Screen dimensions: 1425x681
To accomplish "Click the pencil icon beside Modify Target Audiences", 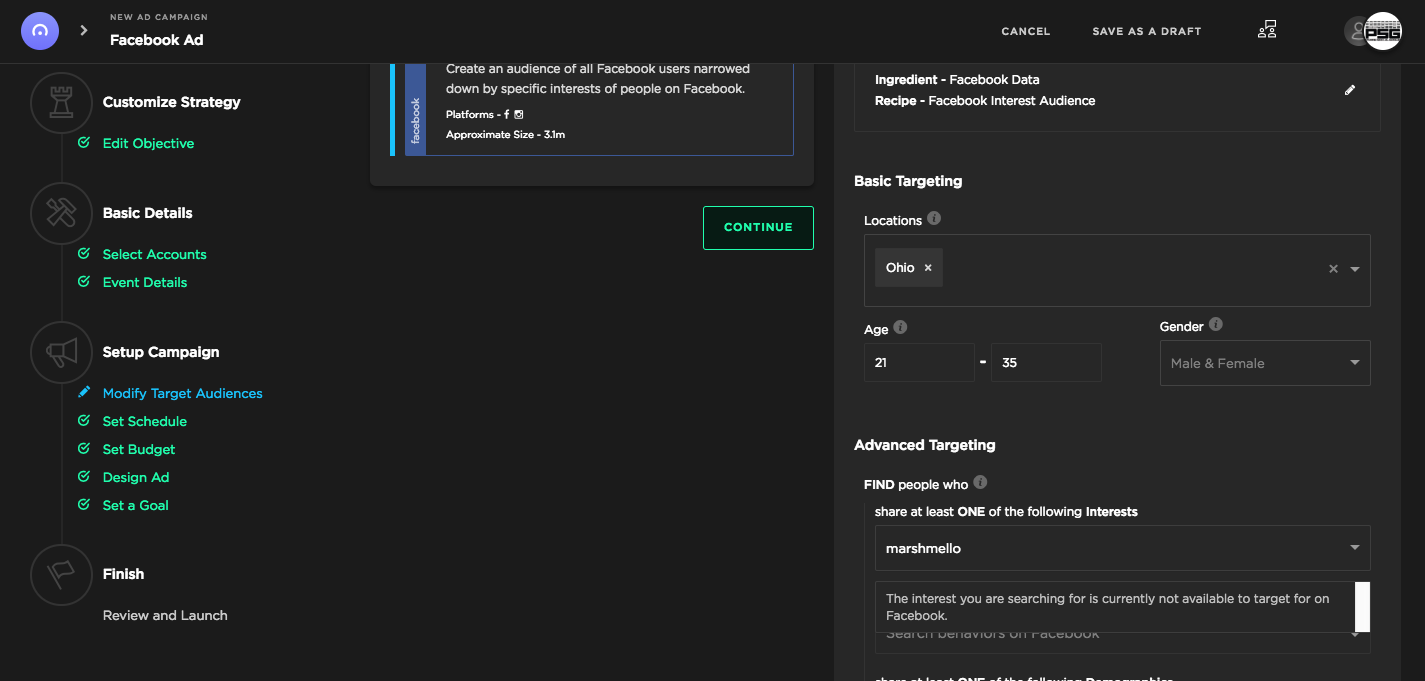I will [x=84, y=393].
